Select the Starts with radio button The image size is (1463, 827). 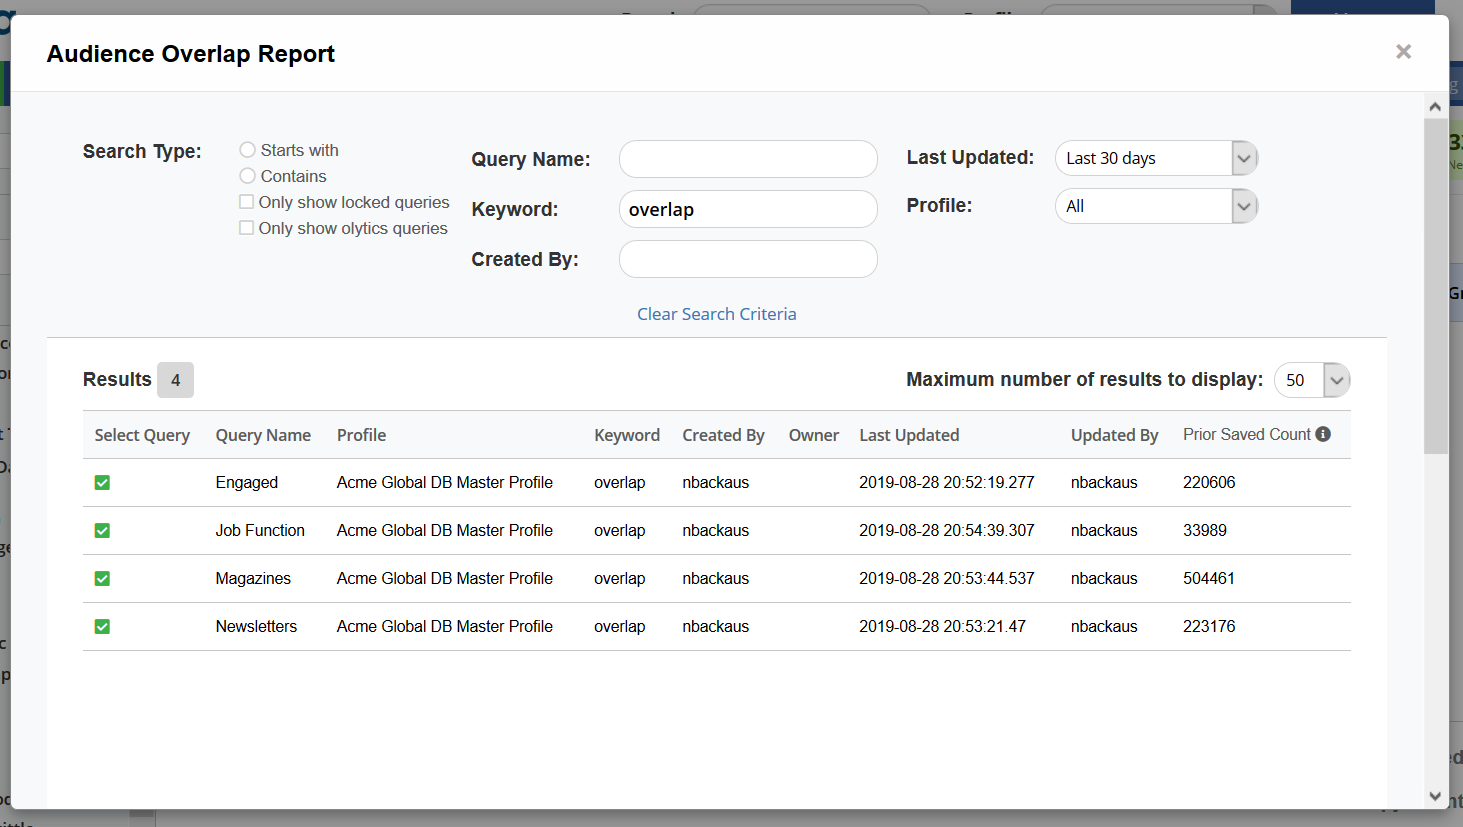coord(247,150)
